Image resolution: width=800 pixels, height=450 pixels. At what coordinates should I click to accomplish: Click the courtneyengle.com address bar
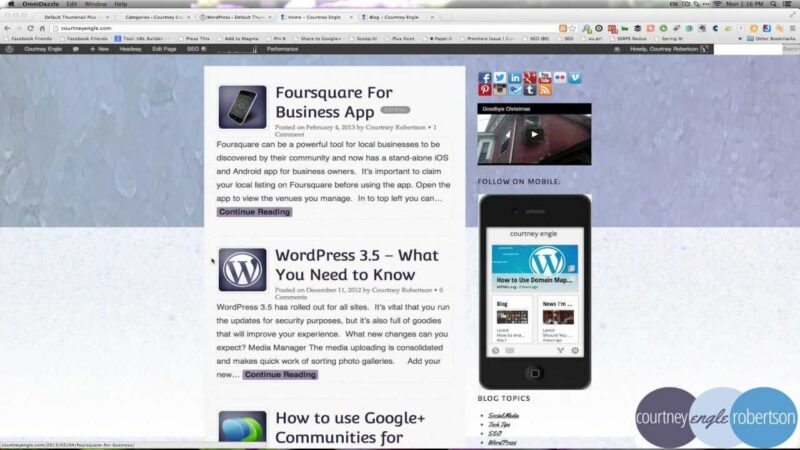[x=306, y=29]
